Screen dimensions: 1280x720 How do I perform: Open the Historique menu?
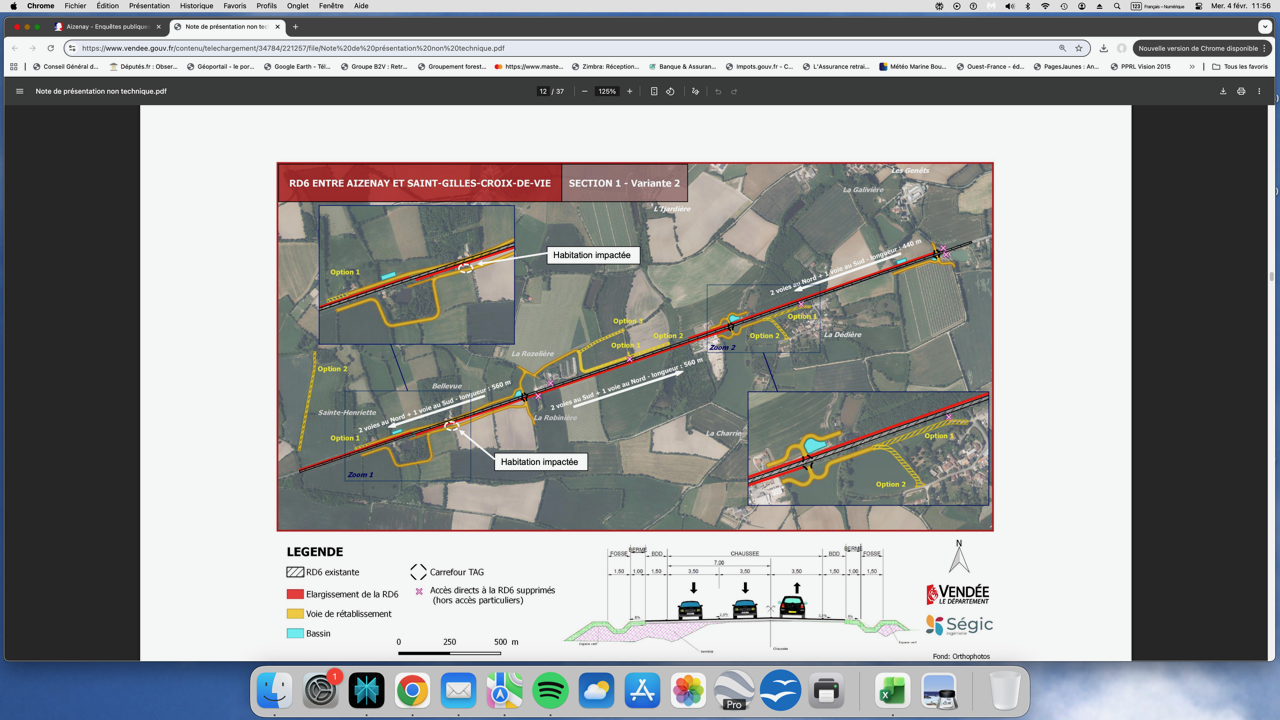196,6
